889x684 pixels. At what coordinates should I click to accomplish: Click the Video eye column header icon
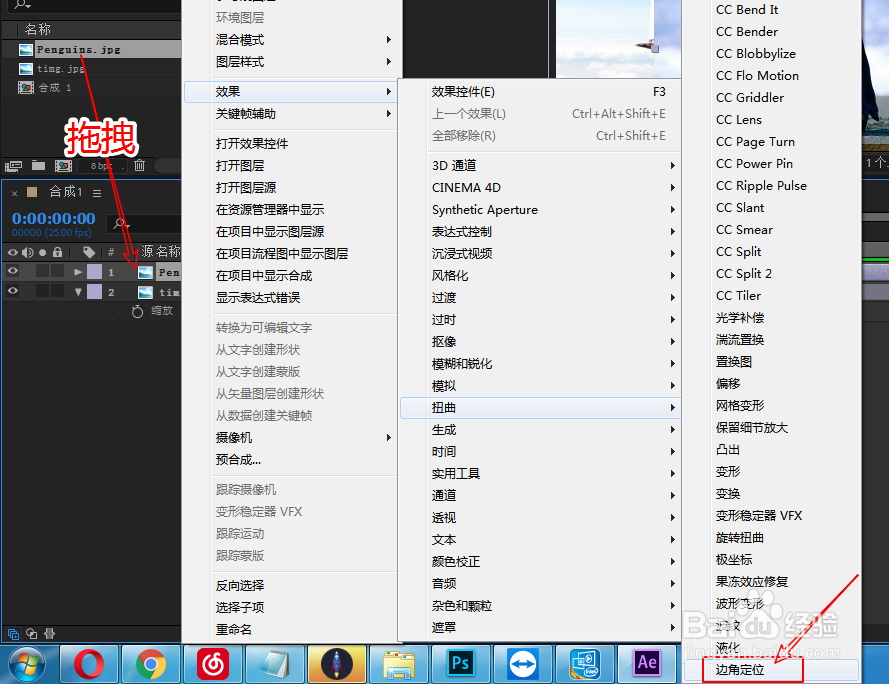tap(12, 252)
